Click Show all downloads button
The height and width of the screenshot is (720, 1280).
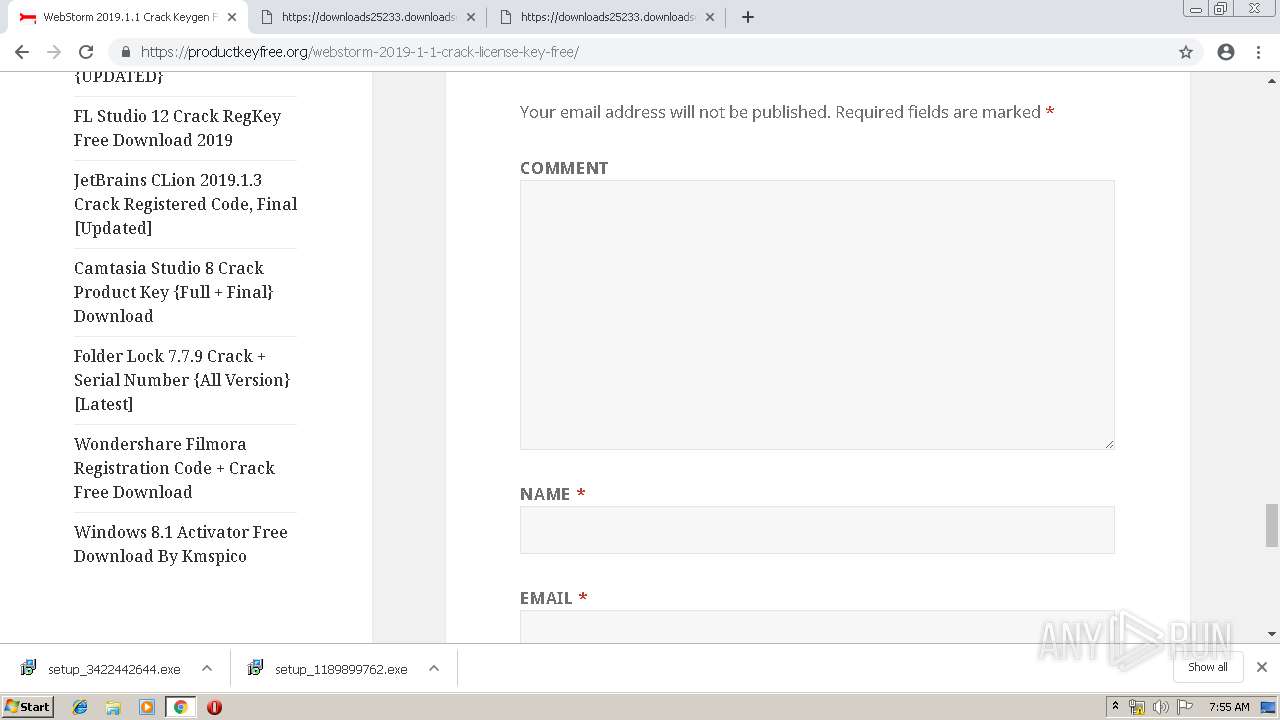[1208, 667]
